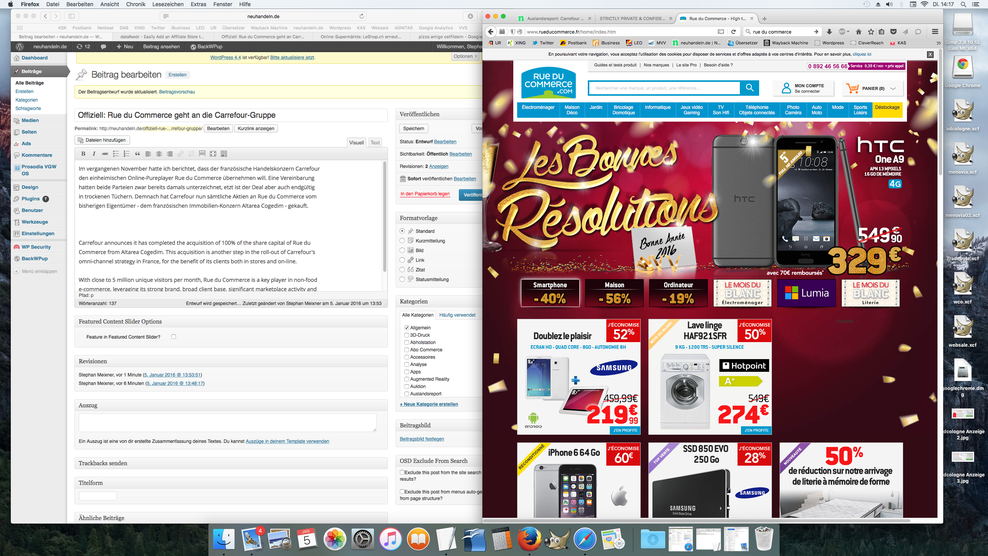
Task: Open Finder from the Dock
Action: (224, 540)
